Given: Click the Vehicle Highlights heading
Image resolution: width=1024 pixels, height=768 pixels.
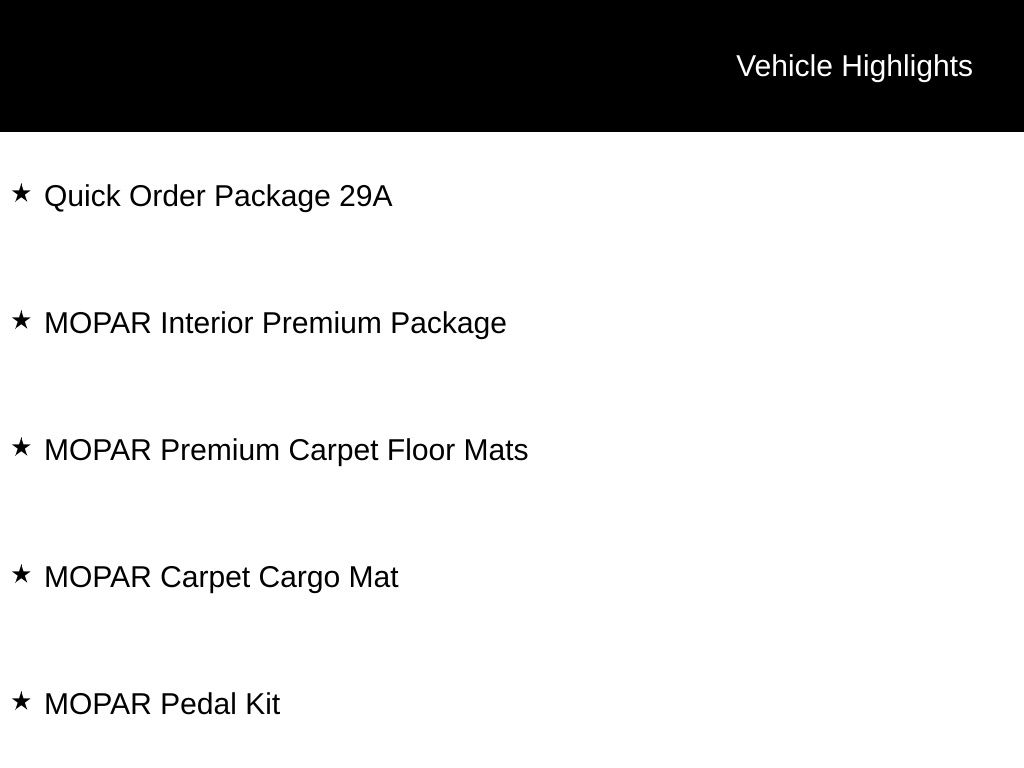Looking at the screenshot, I should tap(854, 66).
